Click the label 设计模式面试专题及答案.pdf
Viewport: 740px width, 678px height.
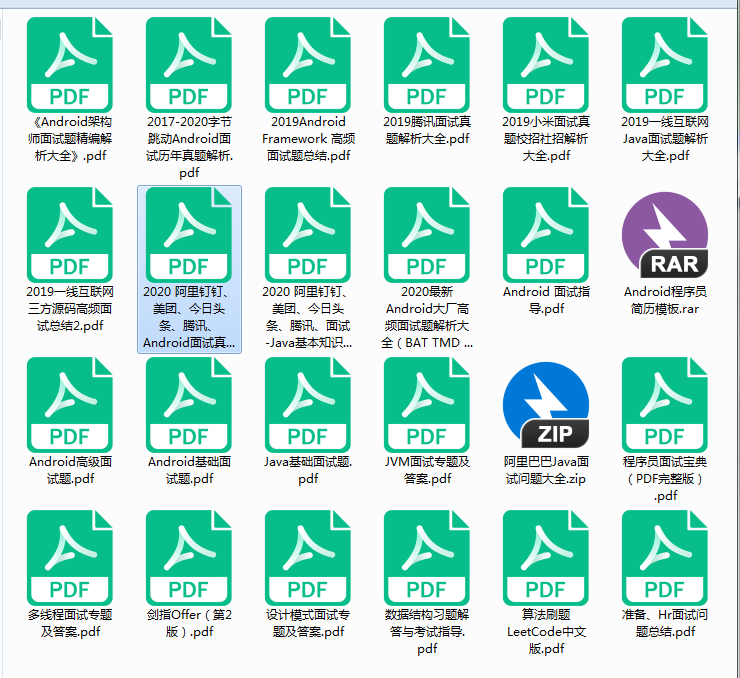pos(308,623)
